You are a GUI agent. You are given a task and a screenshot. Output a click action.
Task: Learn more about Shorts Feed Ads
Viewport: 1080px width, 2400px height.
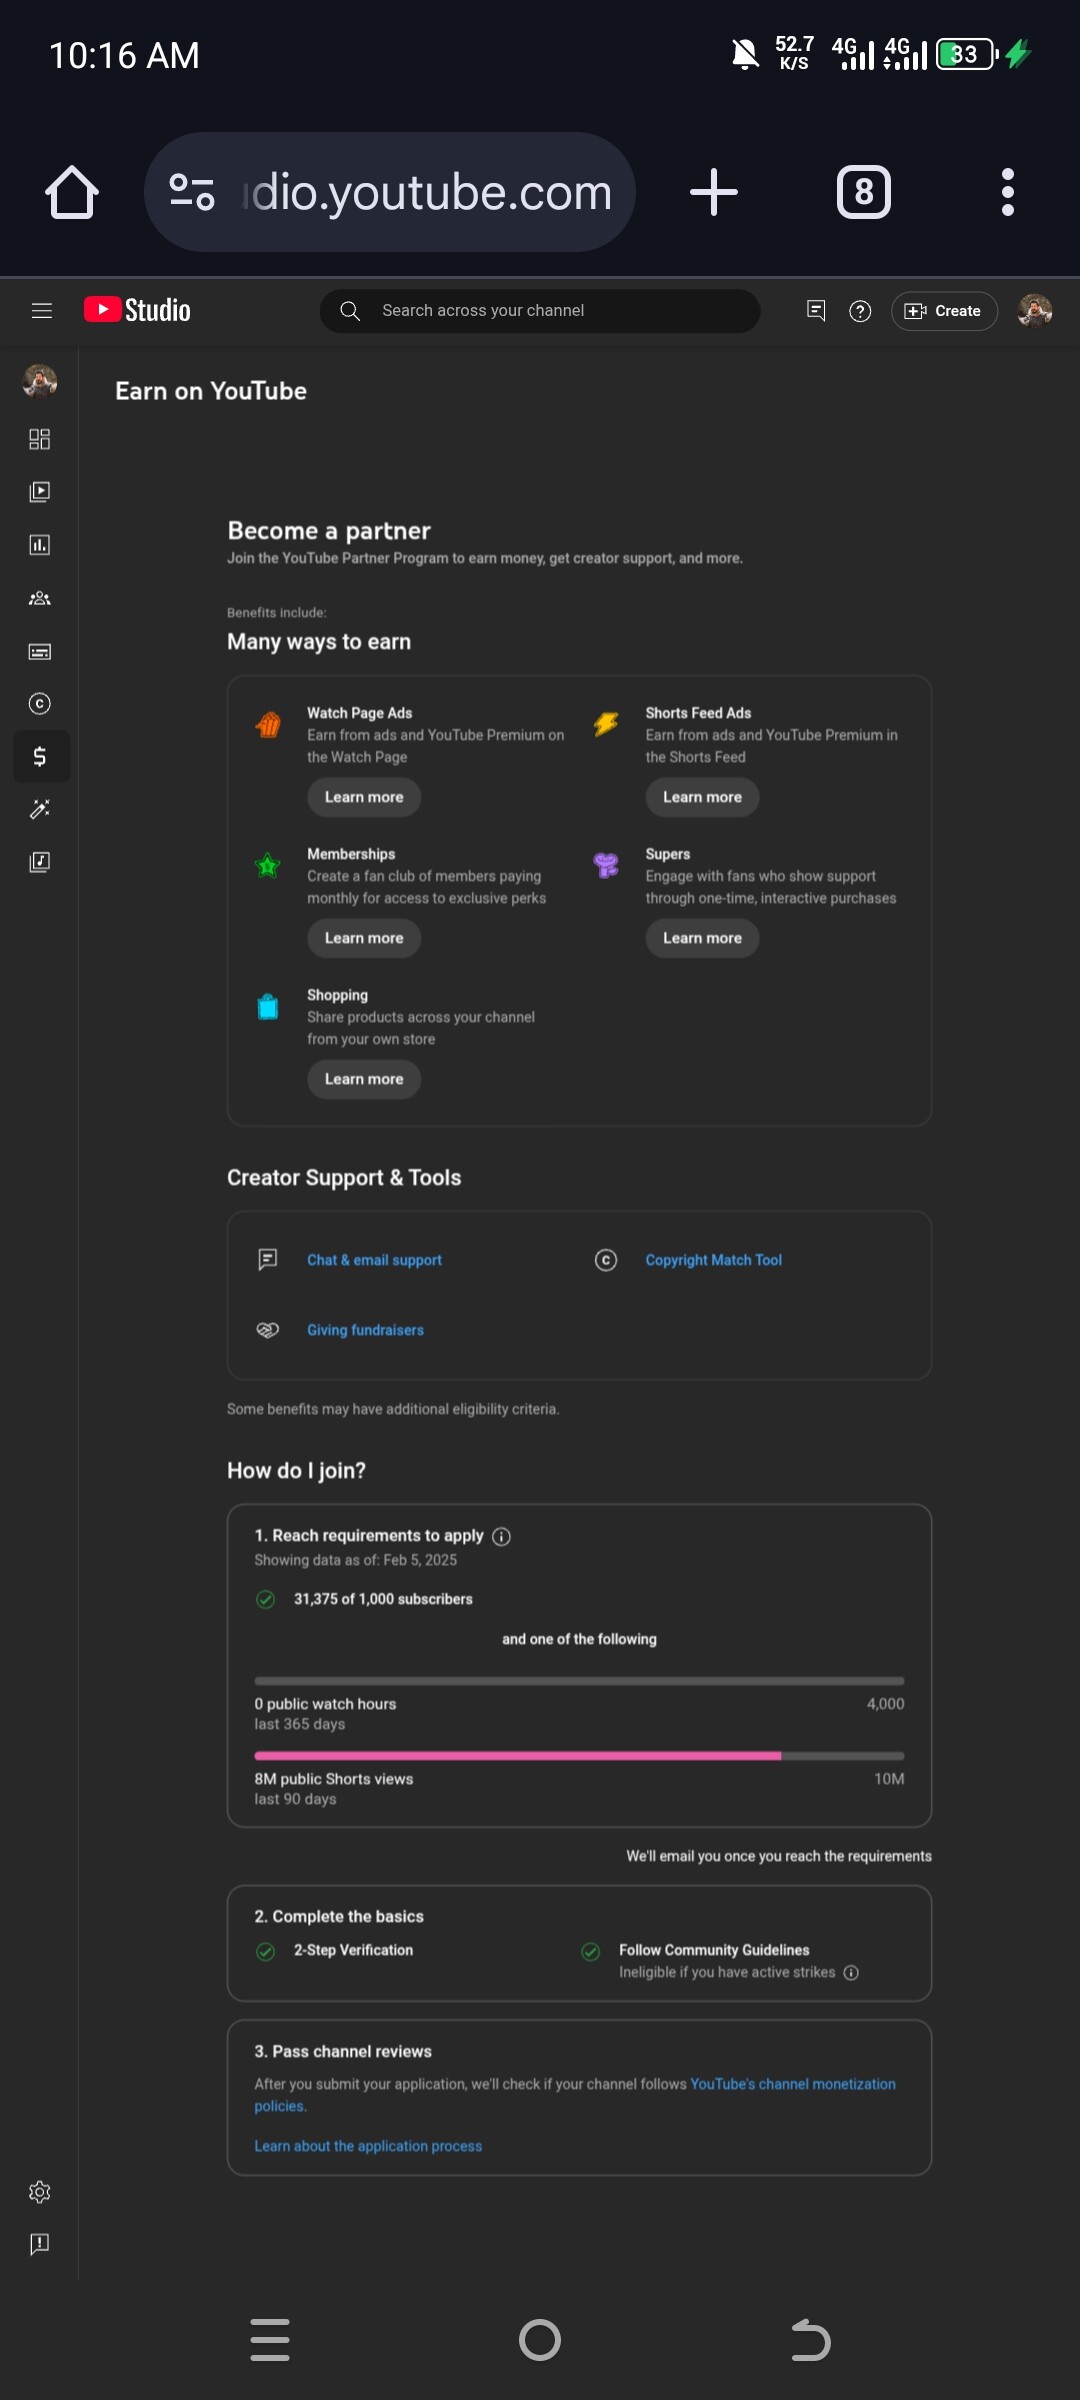coord(702,797)
